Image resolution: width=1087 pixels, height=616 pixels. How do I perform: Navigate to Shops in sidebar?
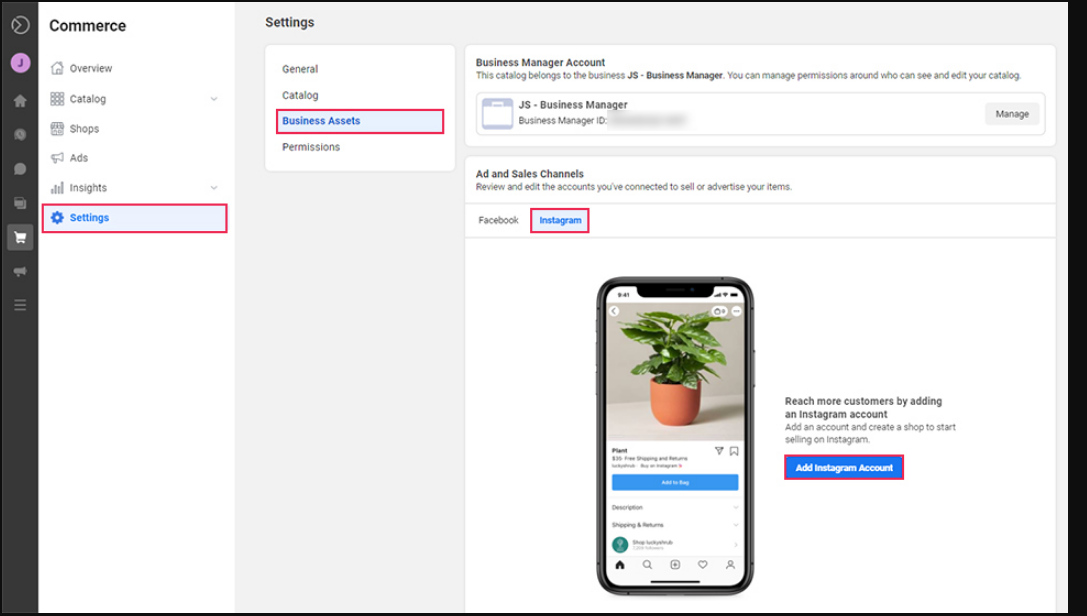click(84, 129)
